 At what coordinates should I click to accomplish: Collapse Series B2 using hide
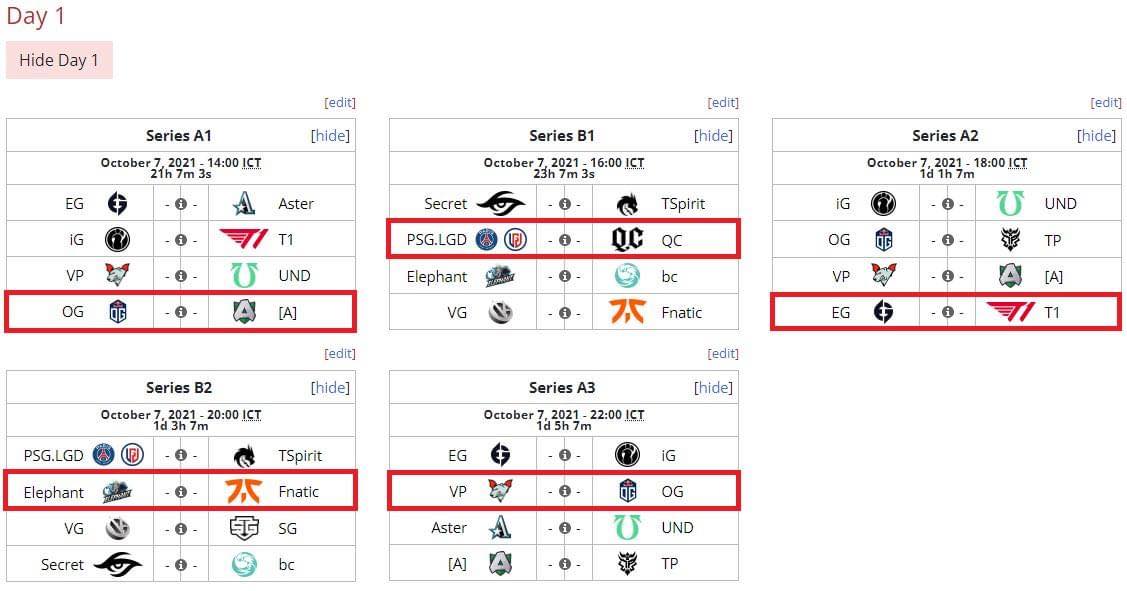[330, 388]
